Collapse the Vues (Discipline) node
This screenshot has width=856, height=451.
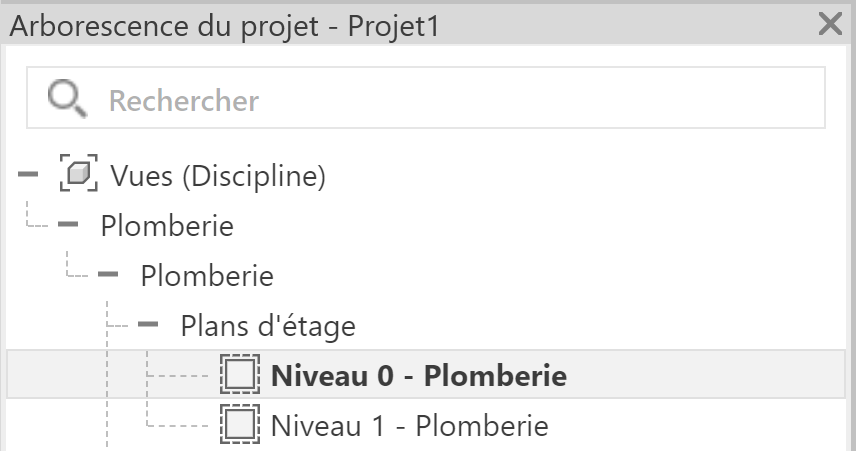pyautogui.click(x=28, y=174)
